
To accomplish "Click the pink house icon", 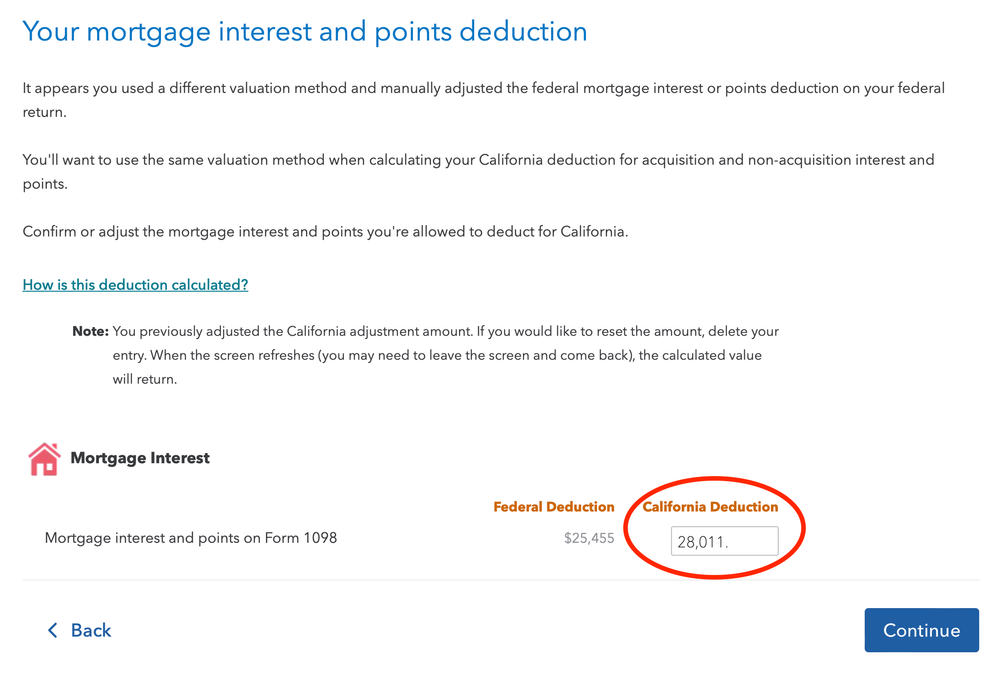I will (x=44, y=459).
